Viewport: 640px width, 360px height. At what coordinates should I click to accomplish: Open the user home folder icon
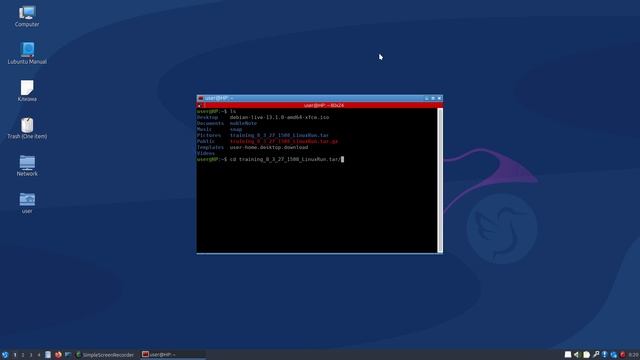[27, 203]
